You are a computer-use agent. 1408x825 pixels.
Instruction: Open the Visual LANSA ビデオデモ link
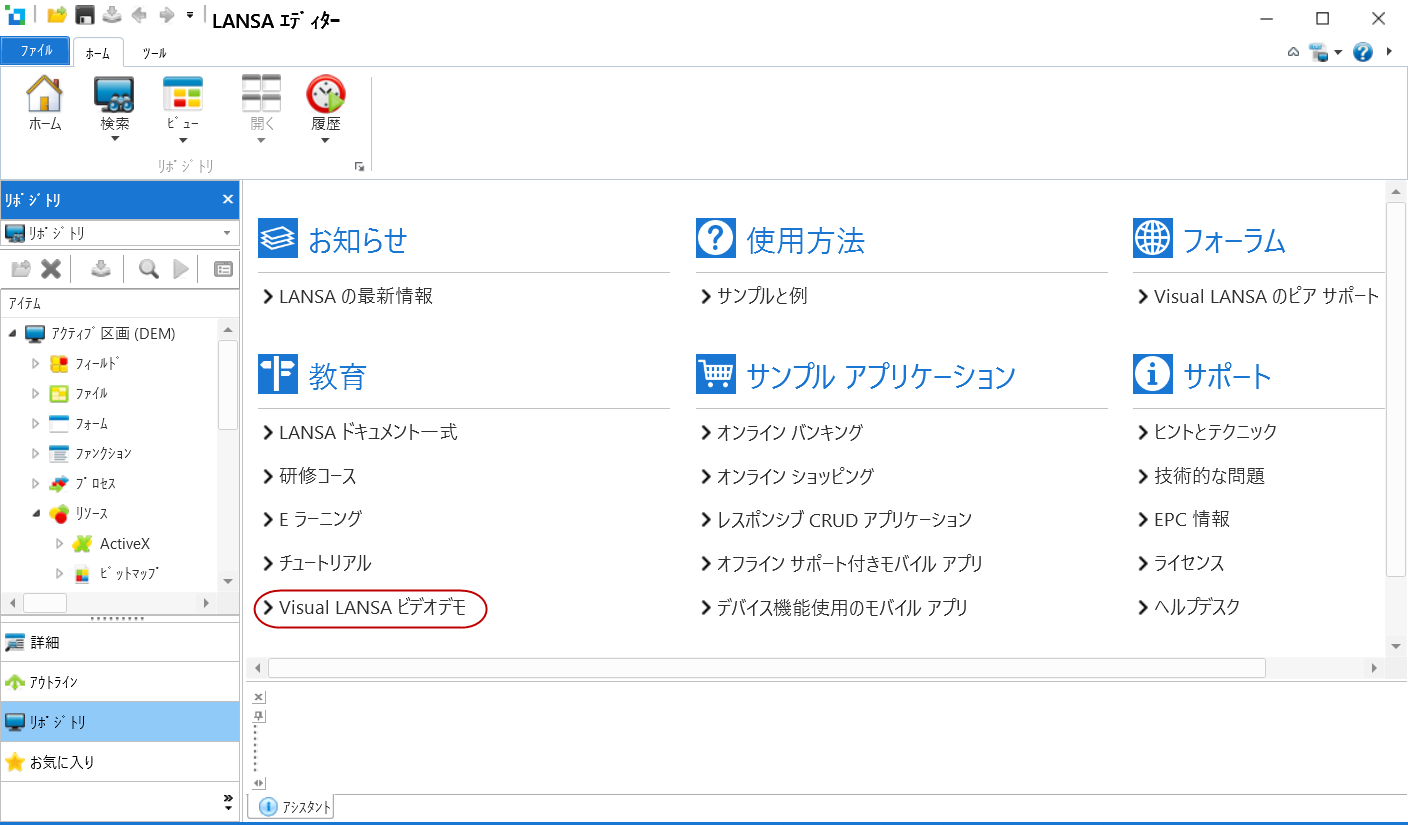(x=373, y=607)
